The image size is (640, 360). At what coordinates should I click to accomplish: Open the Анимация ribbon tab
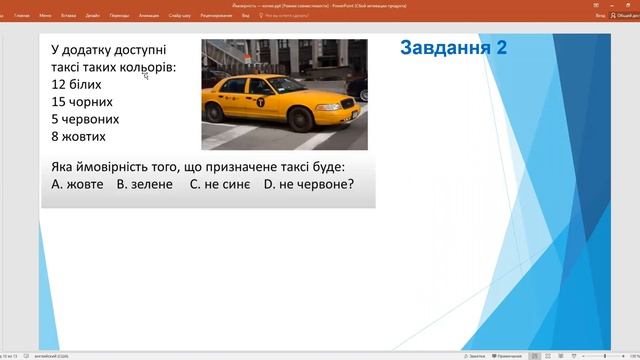(x=149, y=16)
